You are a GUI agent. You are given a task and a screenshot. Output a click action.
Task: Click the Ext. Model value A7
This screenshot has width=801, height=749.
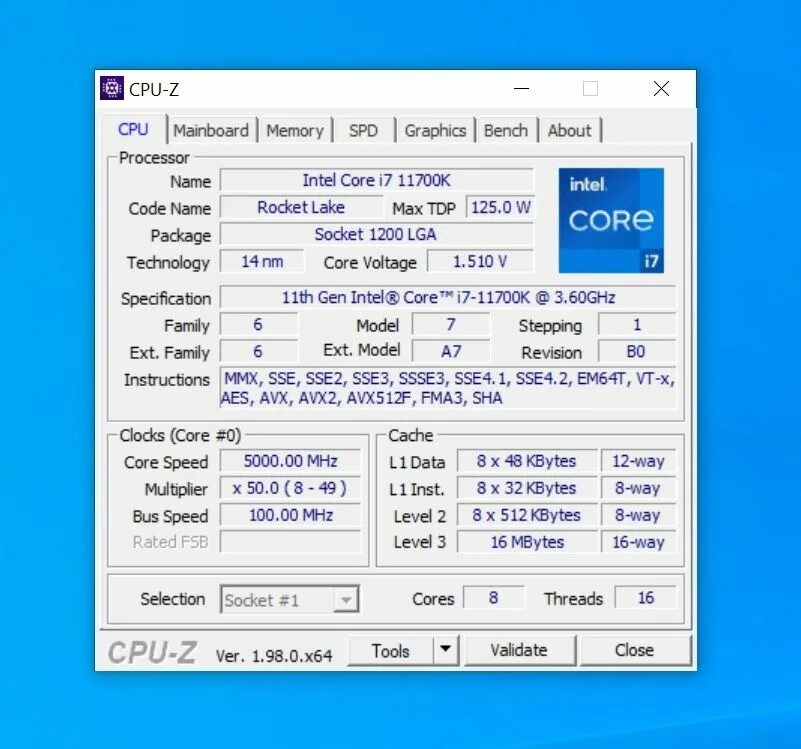[451, 352]
